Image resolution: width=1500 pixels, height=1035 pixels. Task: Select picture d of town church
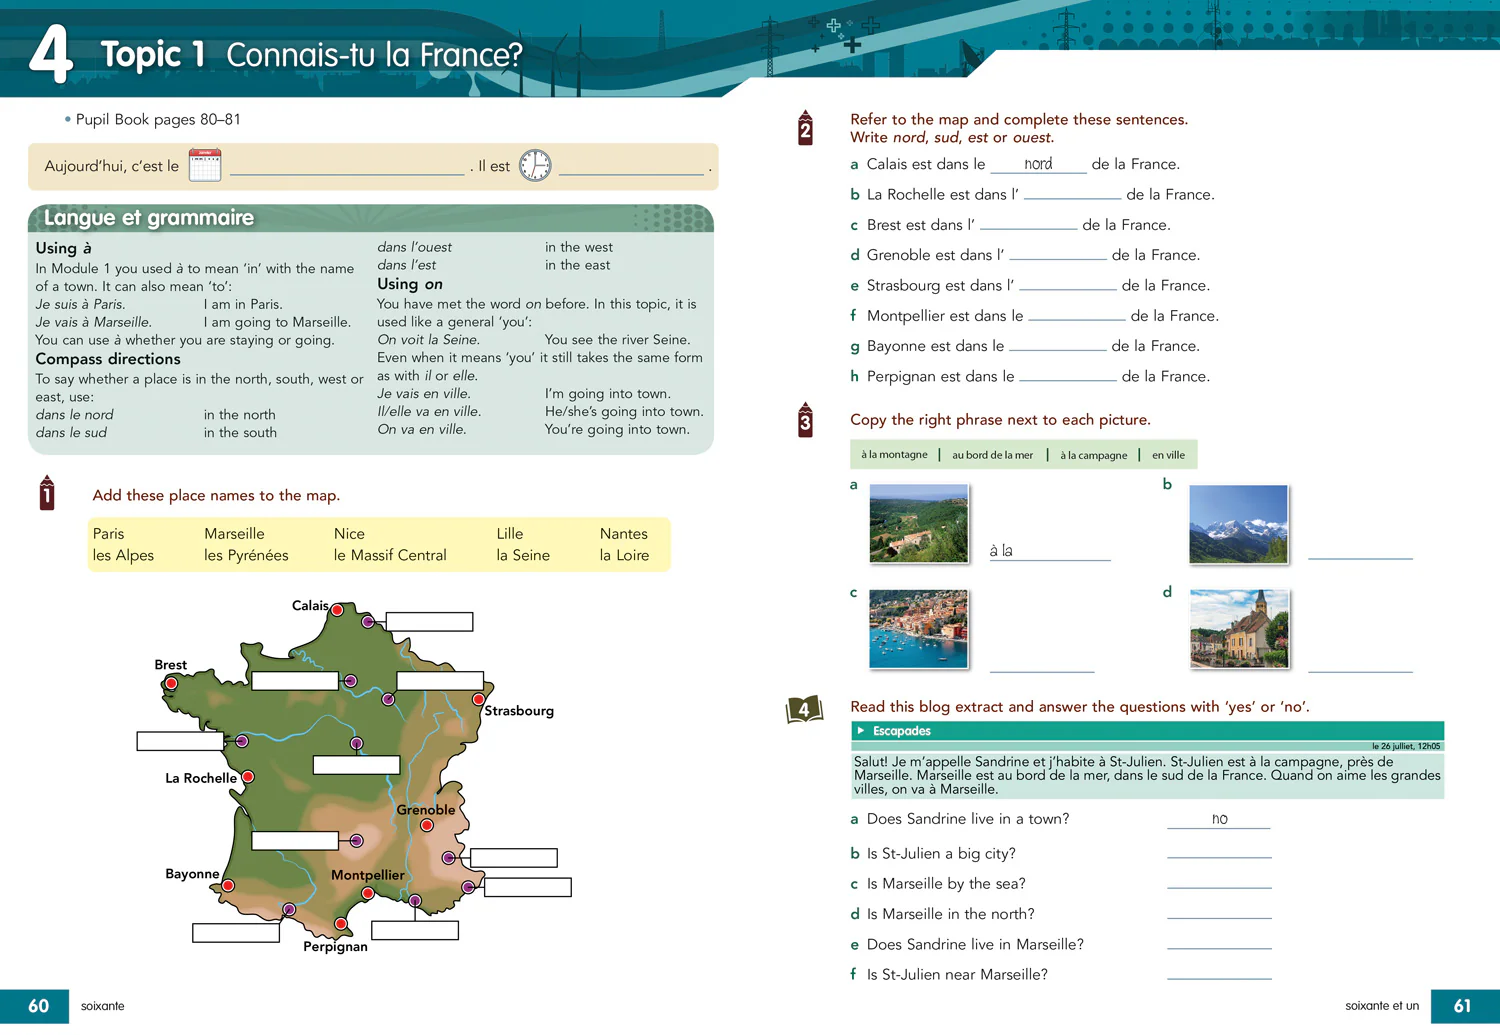click(x=1239, y=629)
